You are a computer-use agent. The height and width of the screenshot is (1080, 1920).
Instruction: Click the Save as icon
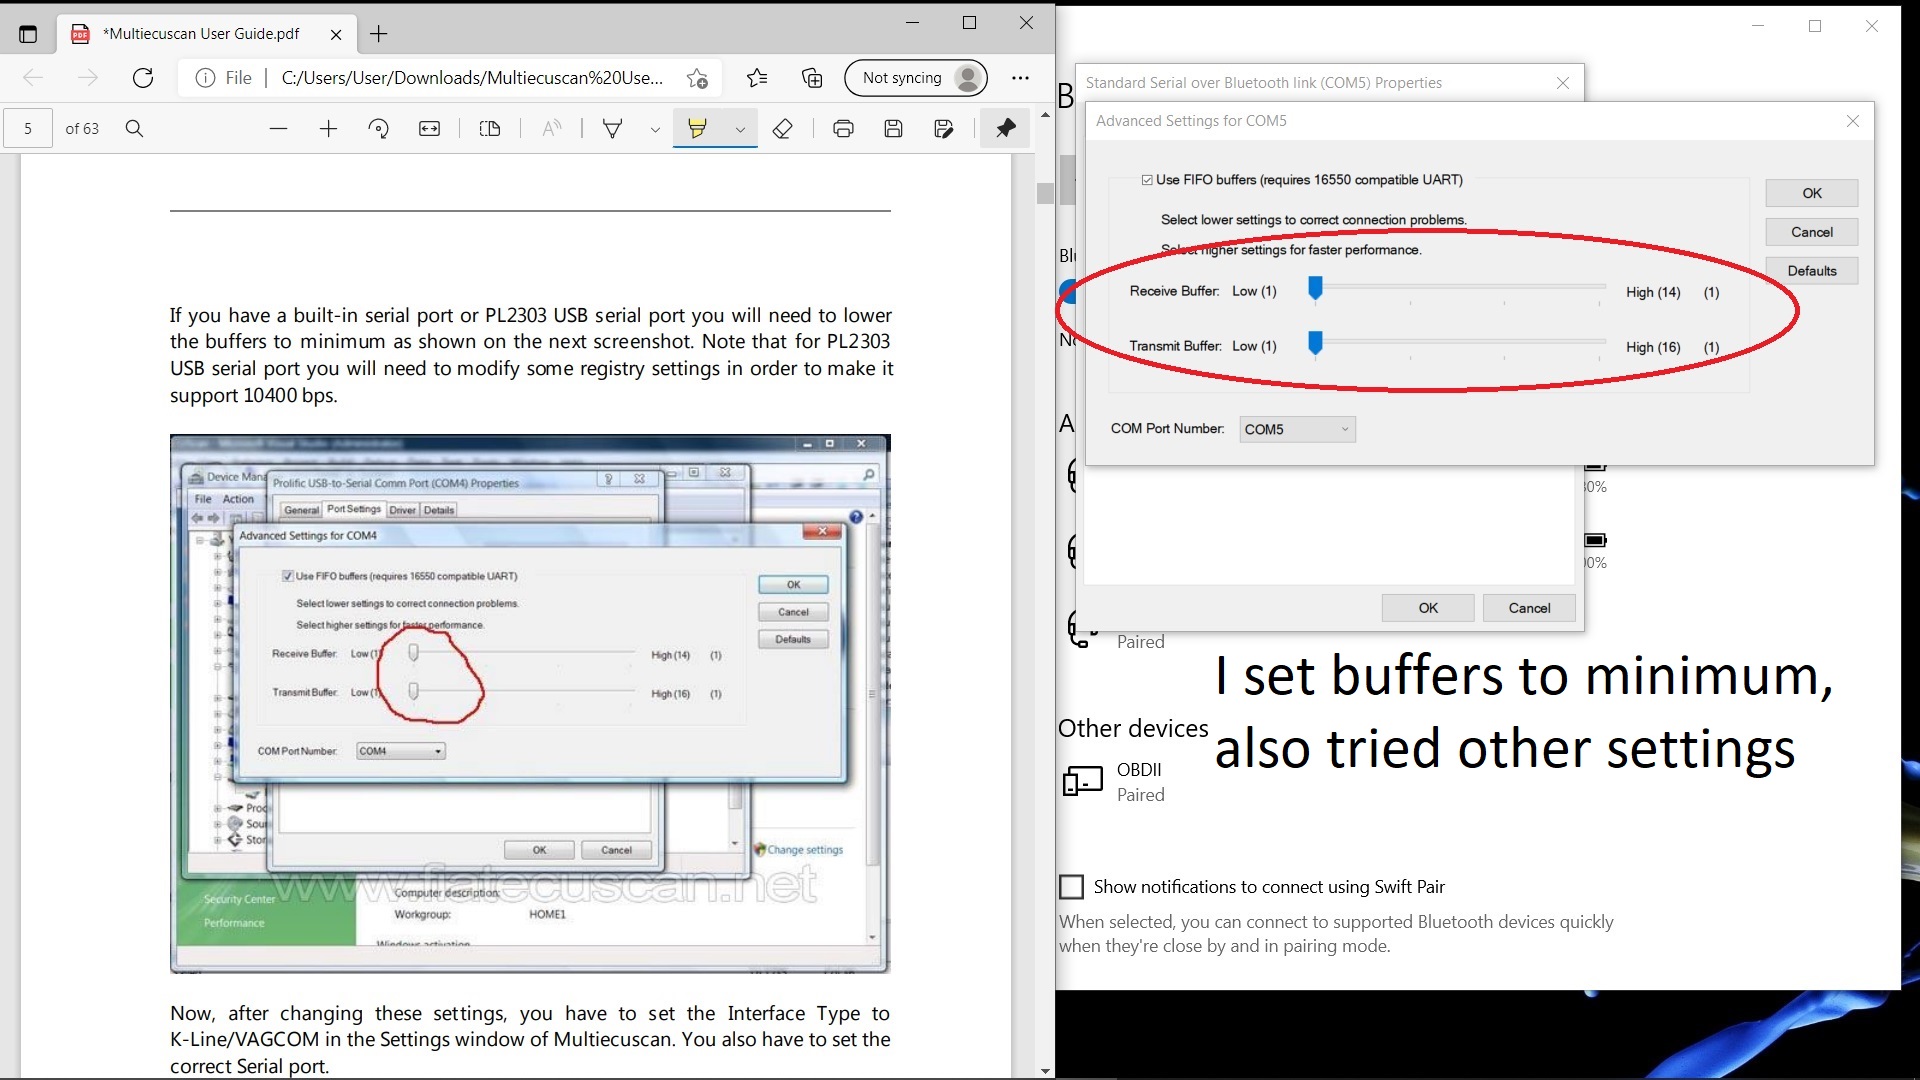pos(943,128)
